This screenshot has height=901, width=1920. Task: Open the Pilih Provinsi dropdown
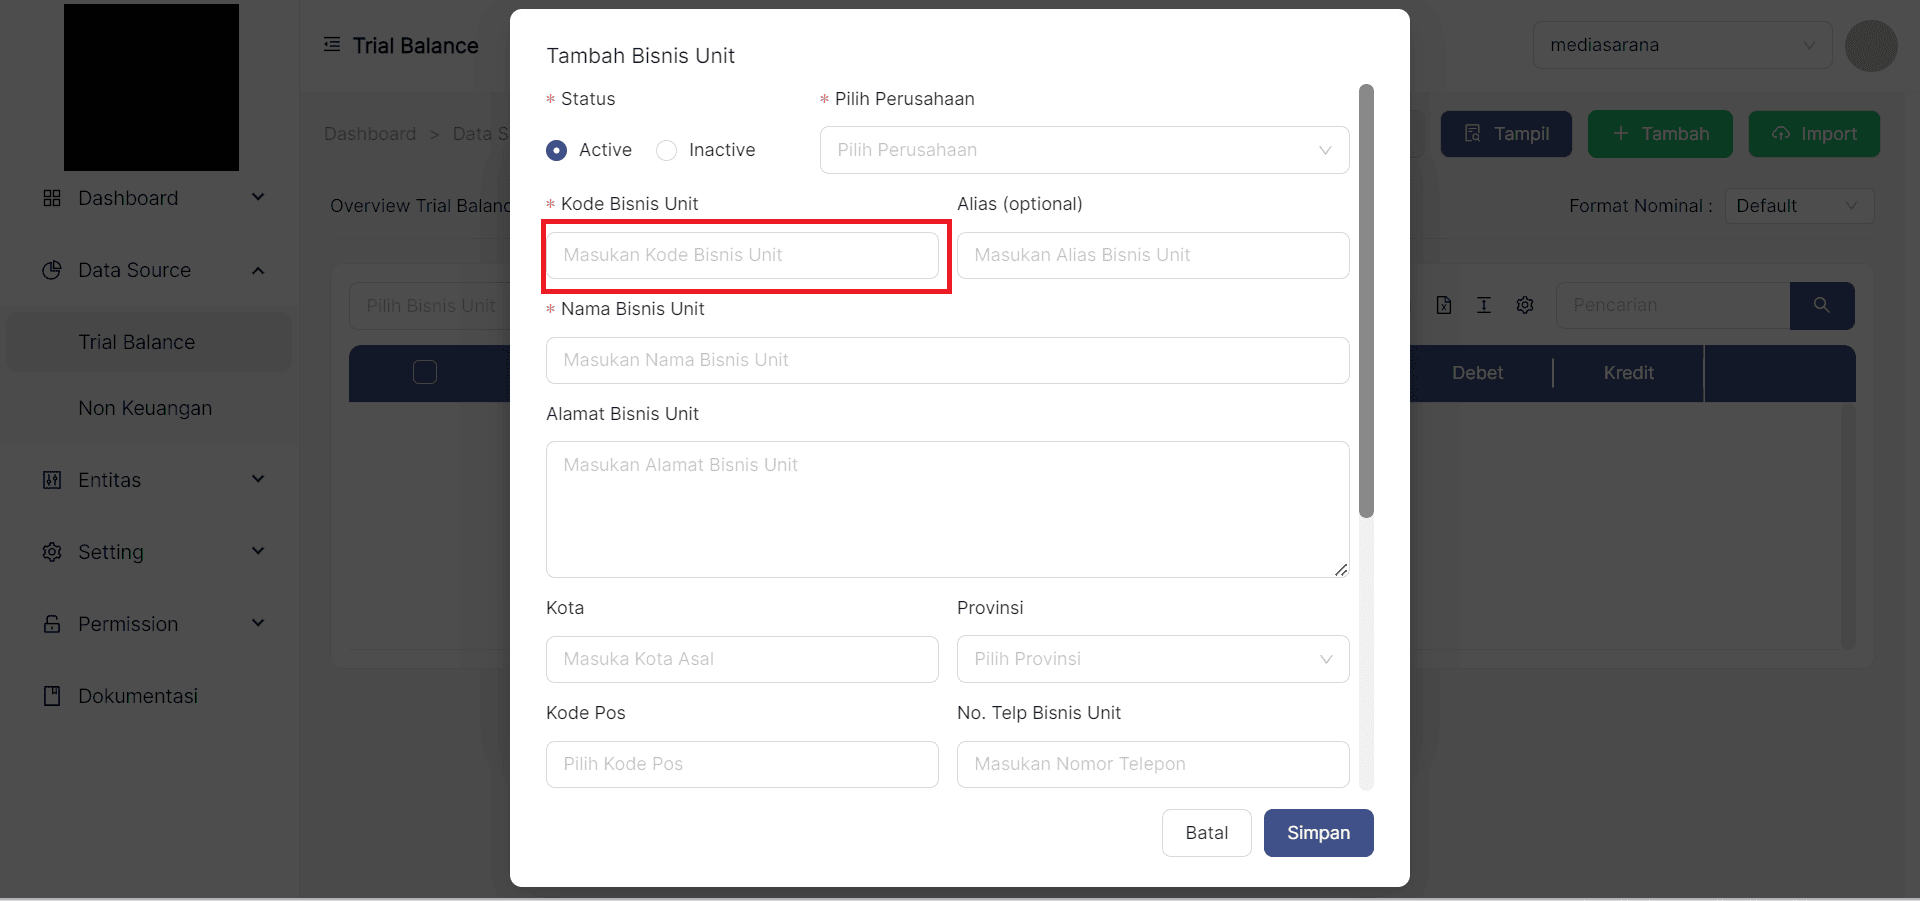tap(1152, 659)
